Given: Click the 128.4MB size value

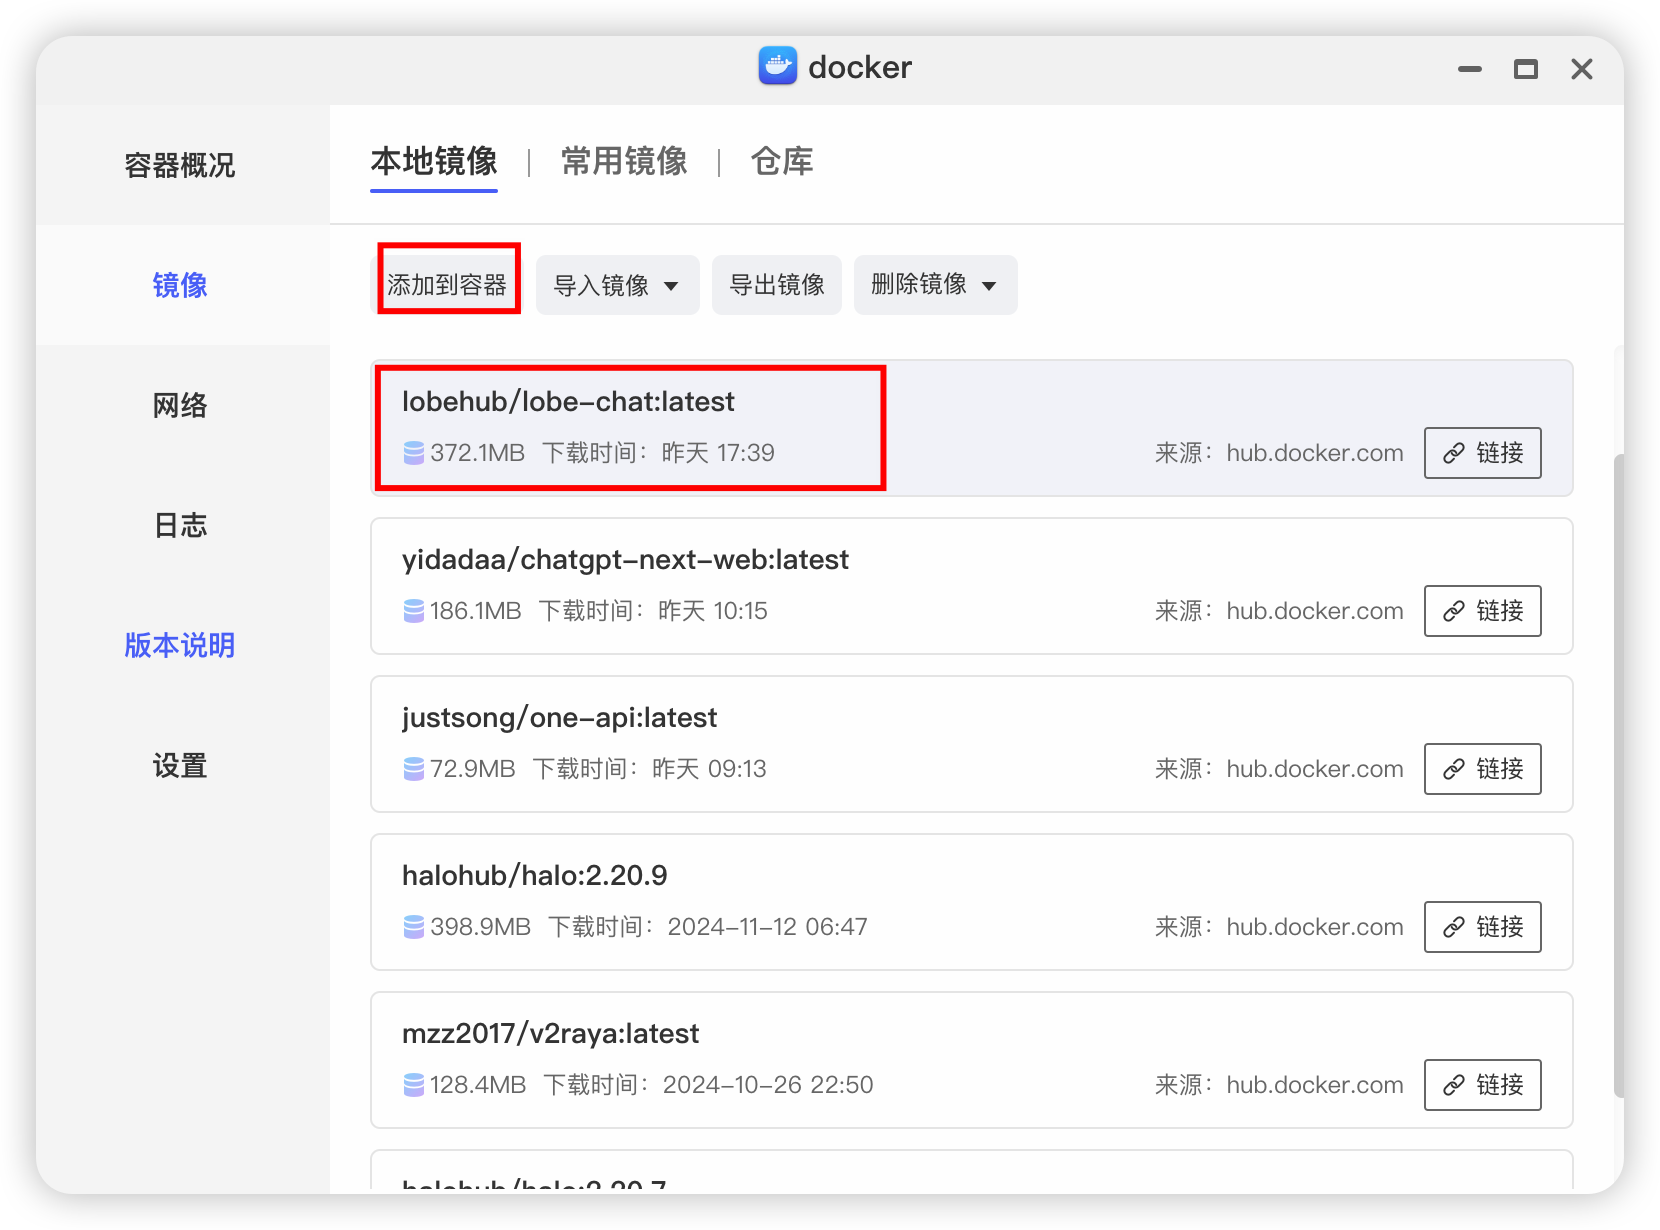Looking at the screenshot, I should coord(478,1085).
